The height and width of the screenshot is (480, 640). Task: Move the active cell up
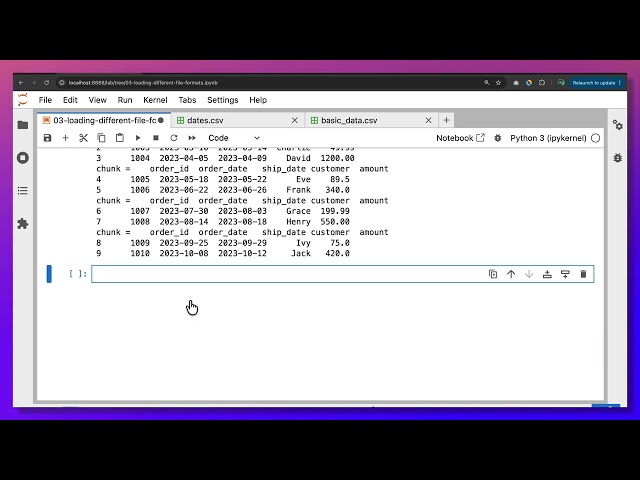click(511, 274)
